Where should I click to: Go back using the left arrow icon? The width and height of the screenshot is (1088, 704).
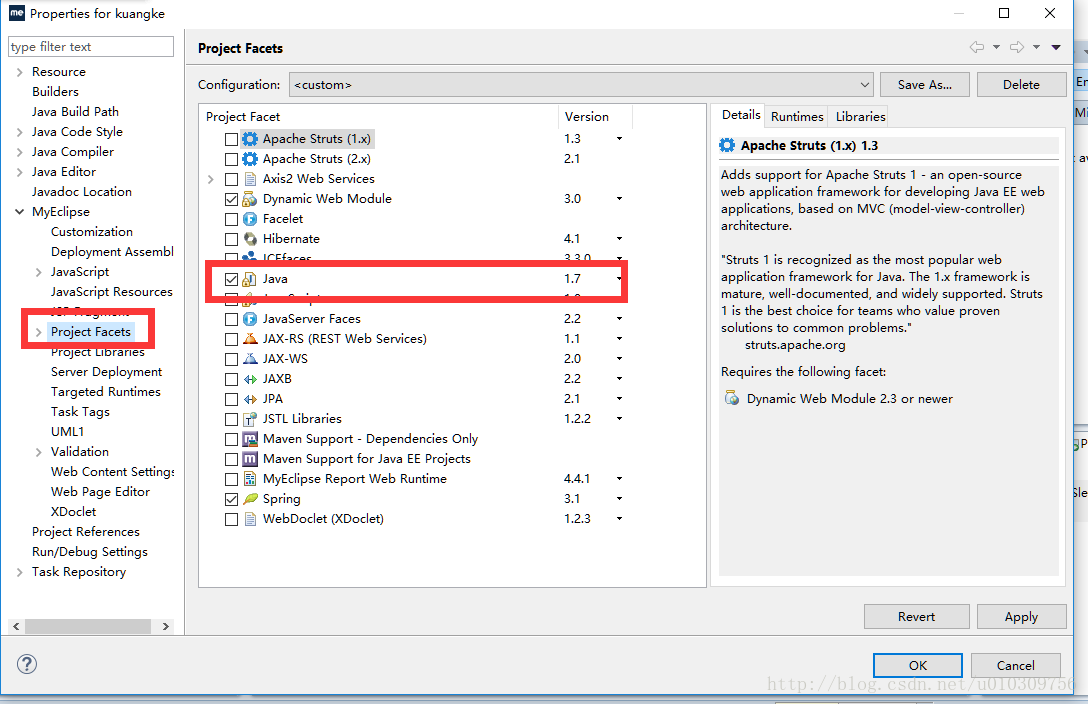(977, 47)
